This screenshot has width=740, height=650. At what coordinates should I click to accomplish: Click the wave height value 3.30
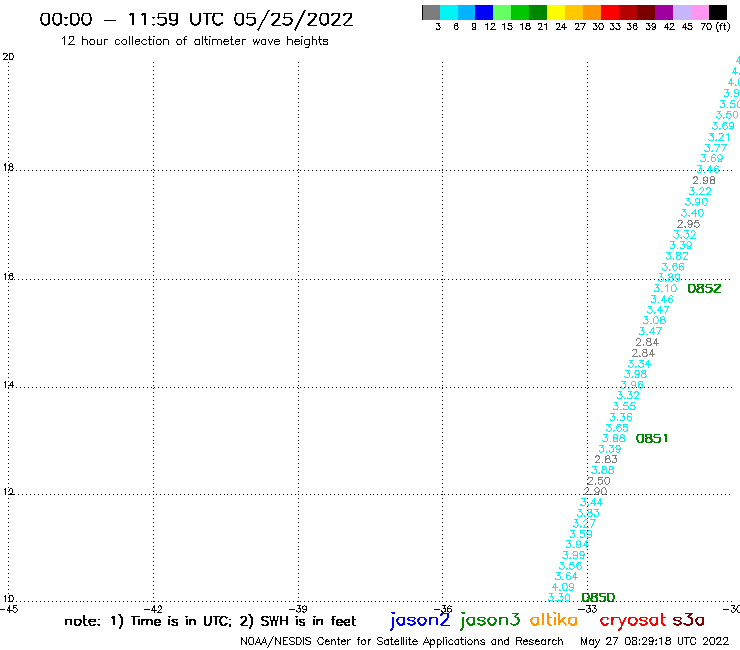pos(559,598)
